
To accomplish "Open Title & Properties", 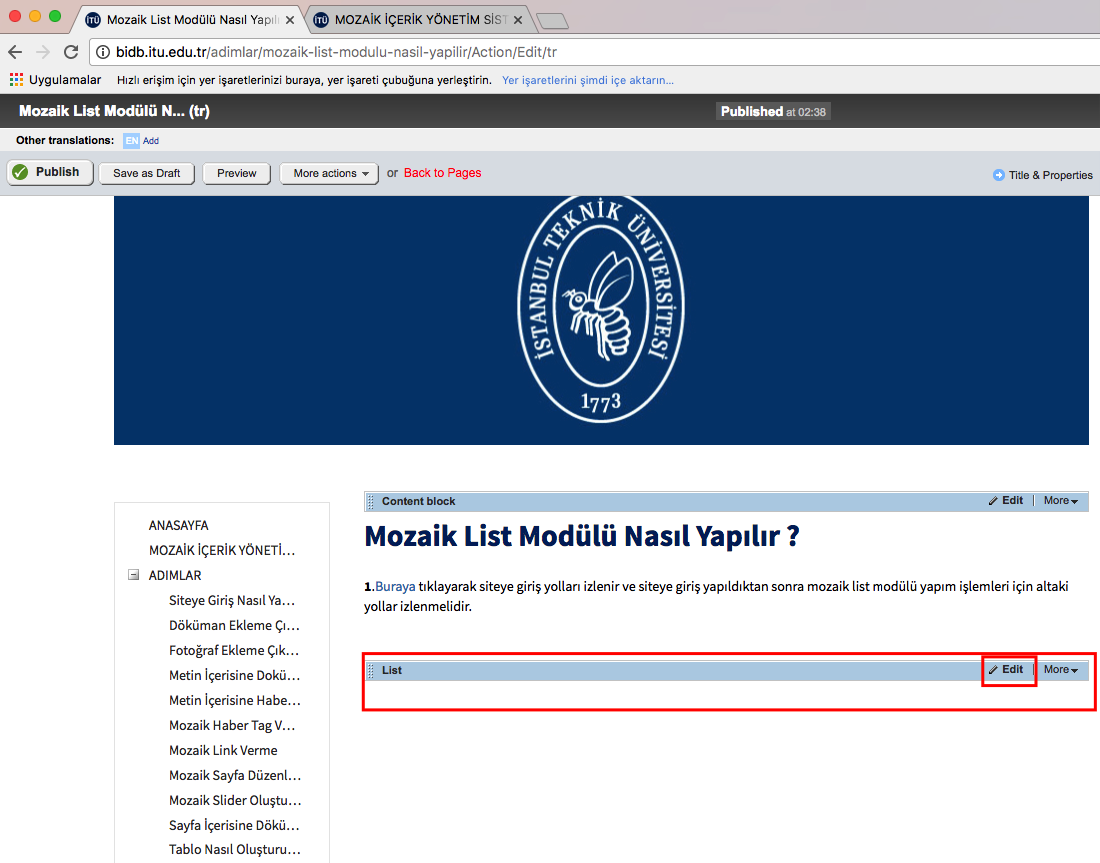I will [x=1042, y=175].
